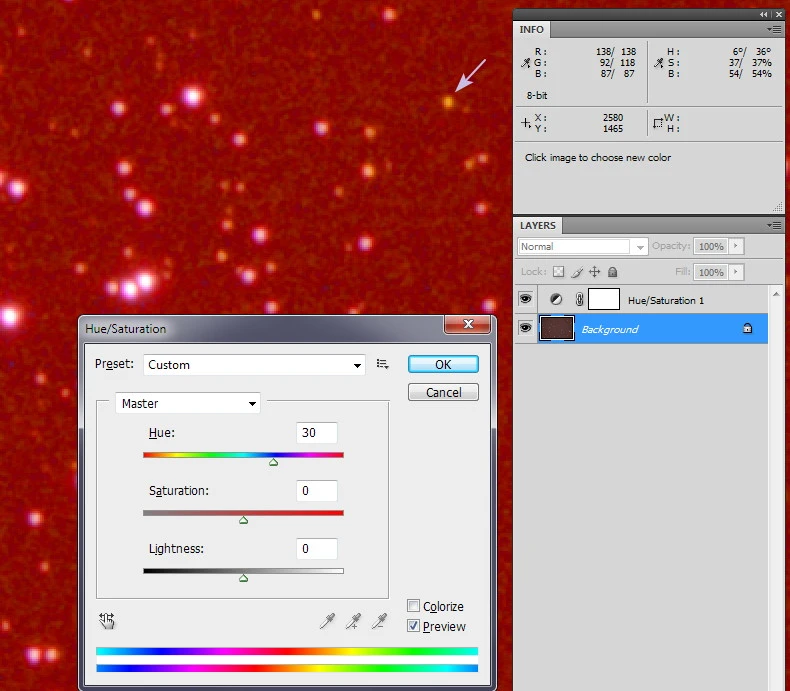Enable the Colorize checkbox
The image size is (790, 691).
[x=414, y=606]
